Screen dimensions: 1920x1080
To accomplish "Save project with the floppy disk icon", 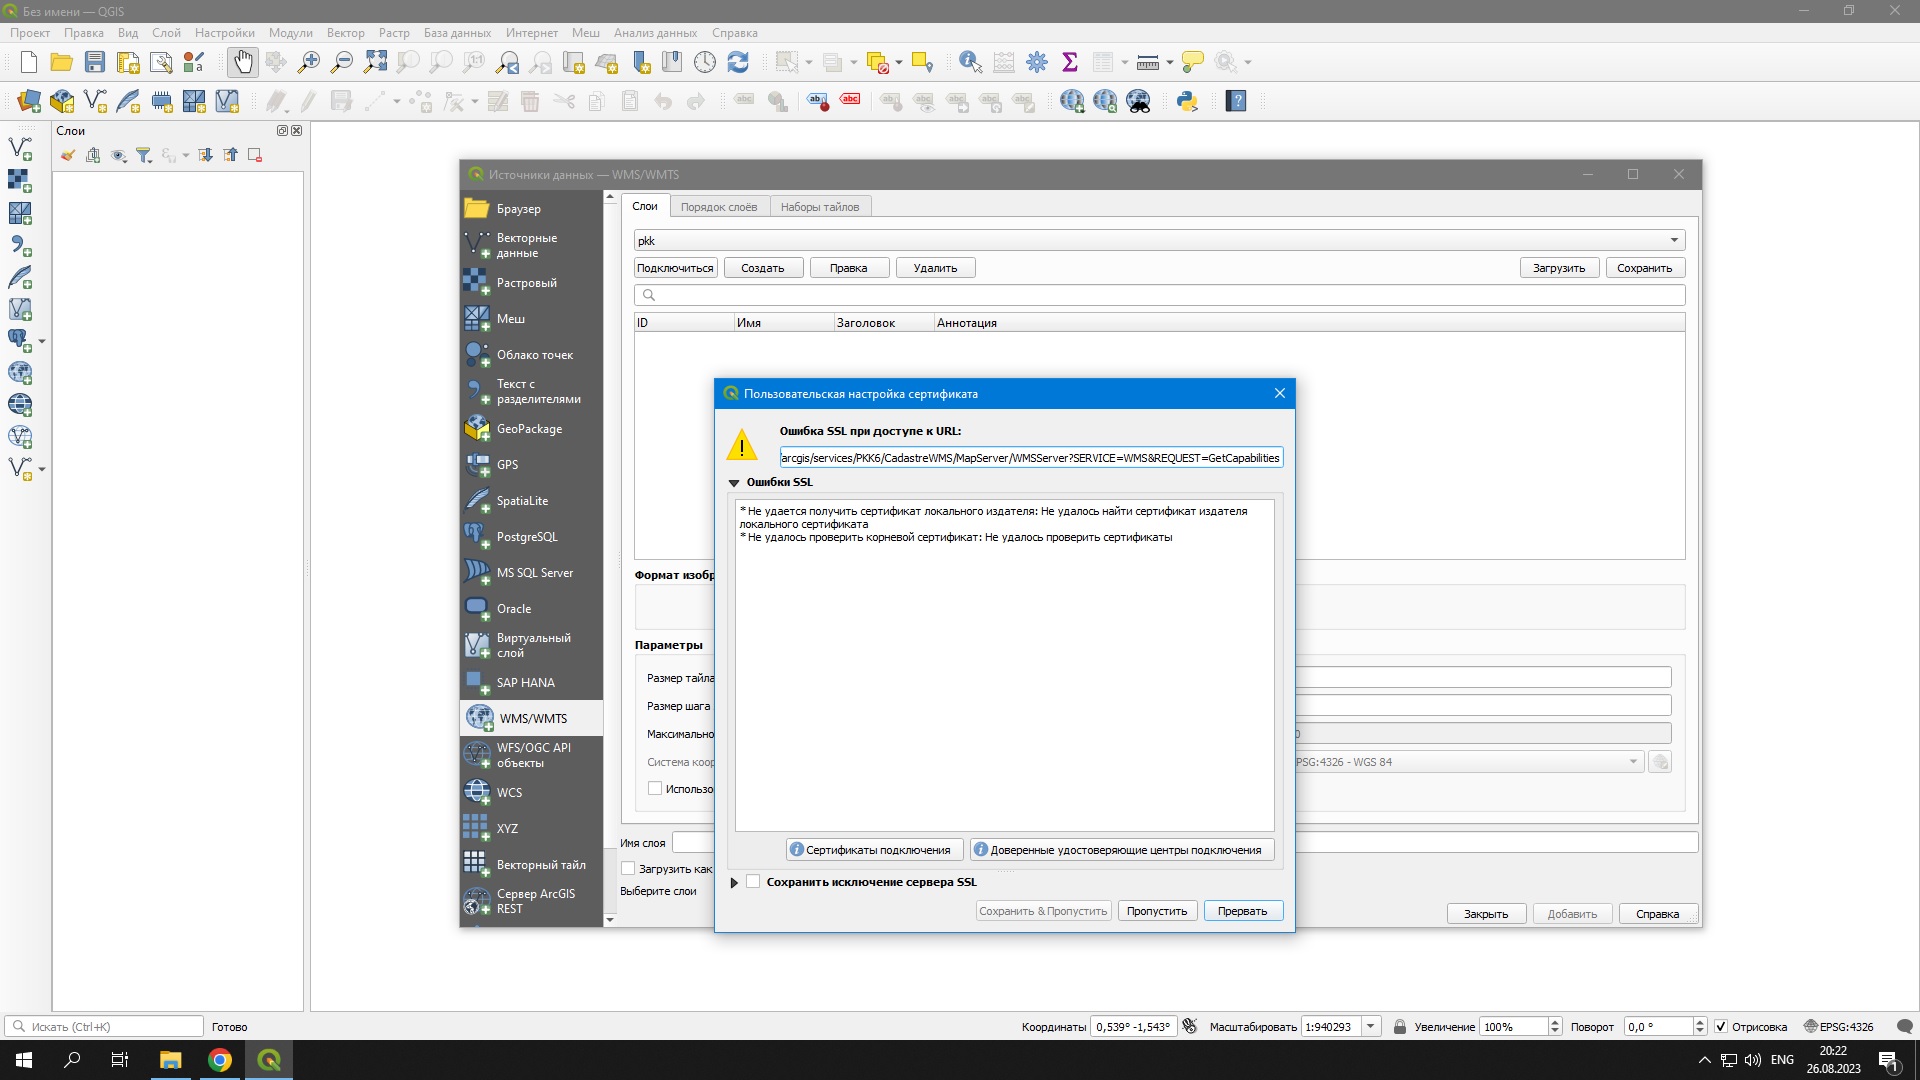I will pyautogui.click(x=95, y=62).
